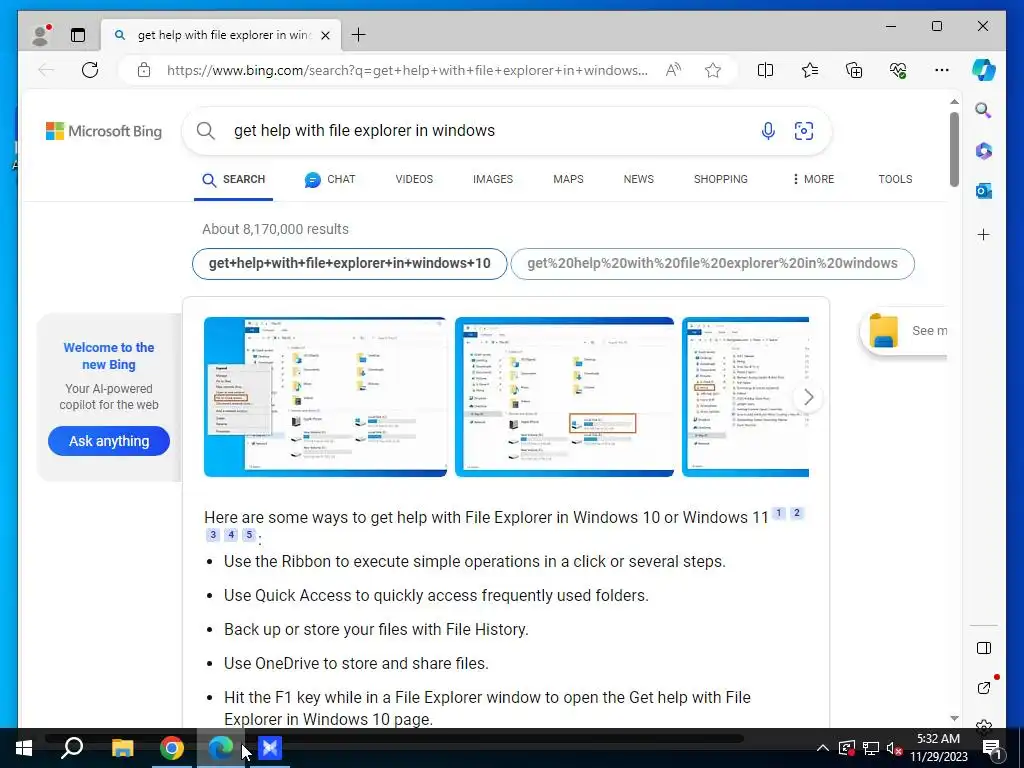Screen dimensions: 1024x768
Task: Switch to IMAGES results
Action: tap(493, 179)
